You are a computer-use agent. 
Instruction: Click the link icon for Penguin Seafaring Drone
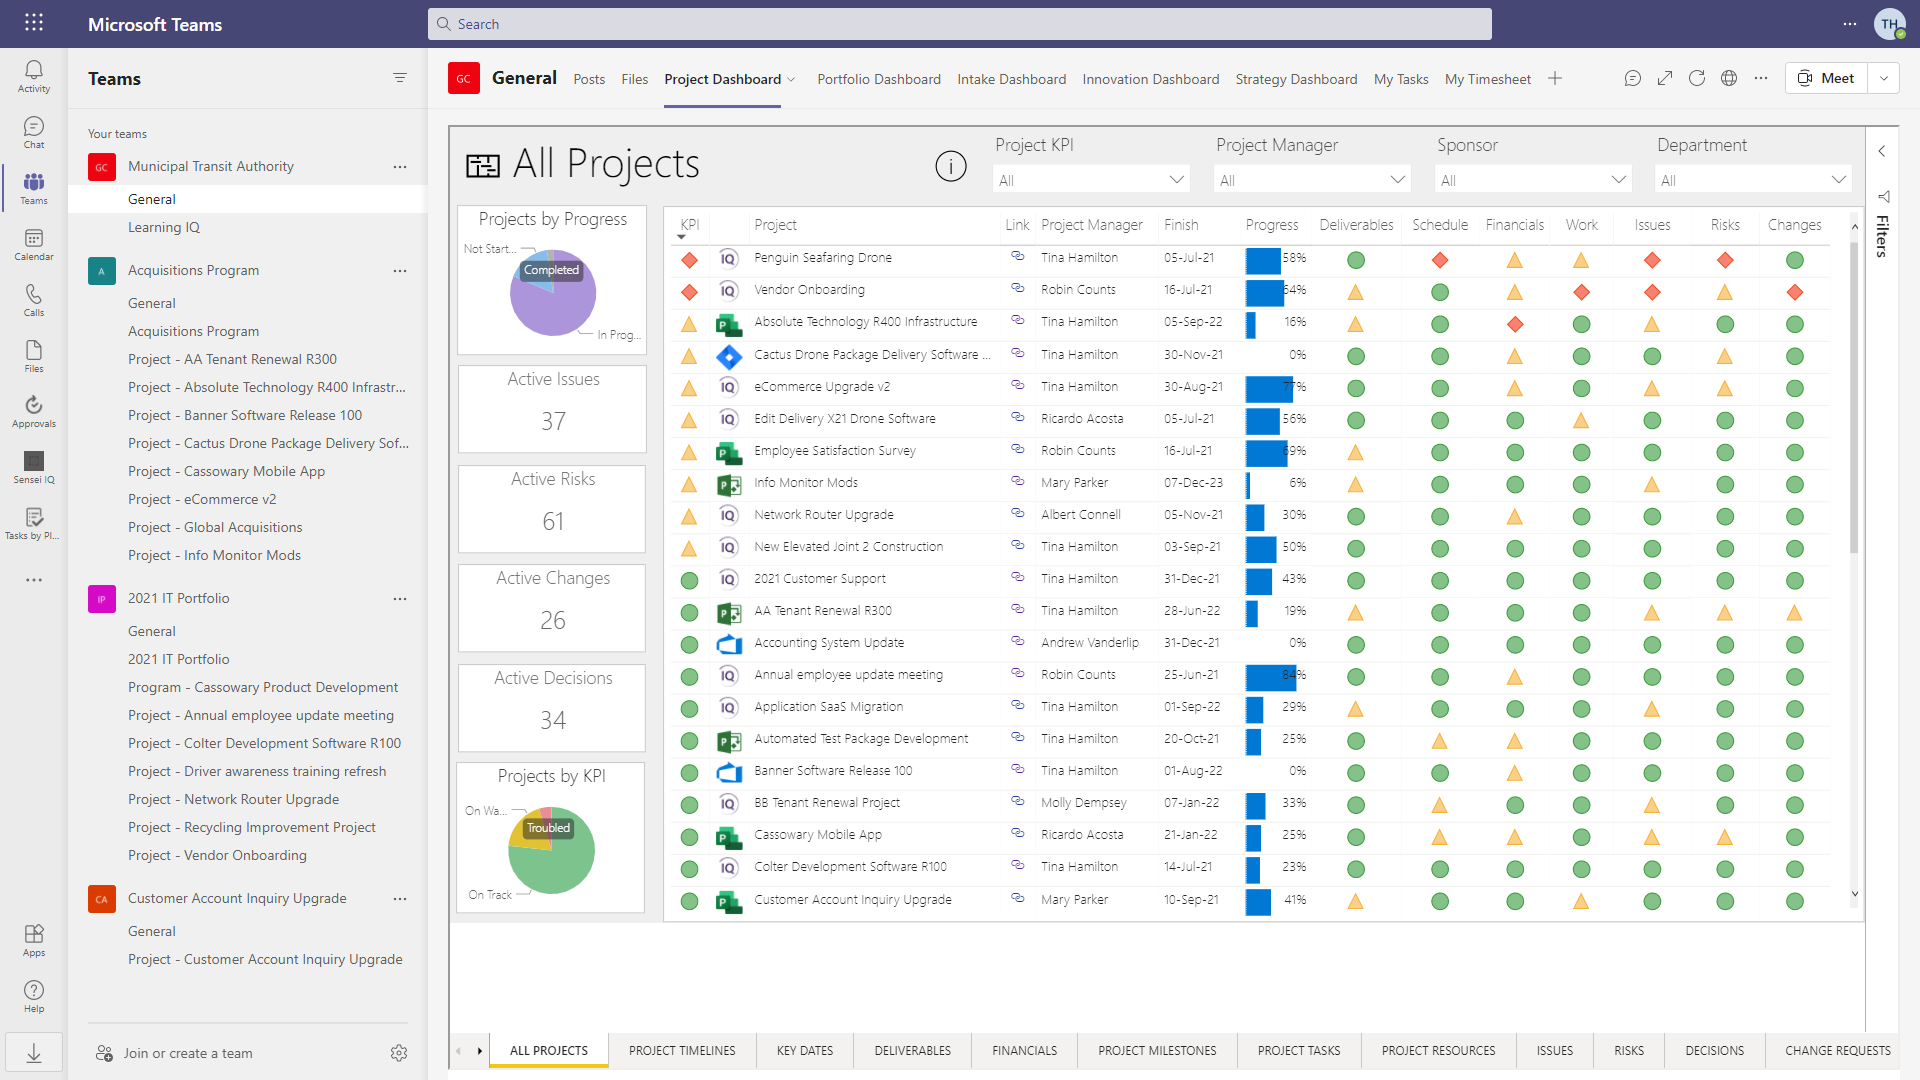click(1018, 255)
